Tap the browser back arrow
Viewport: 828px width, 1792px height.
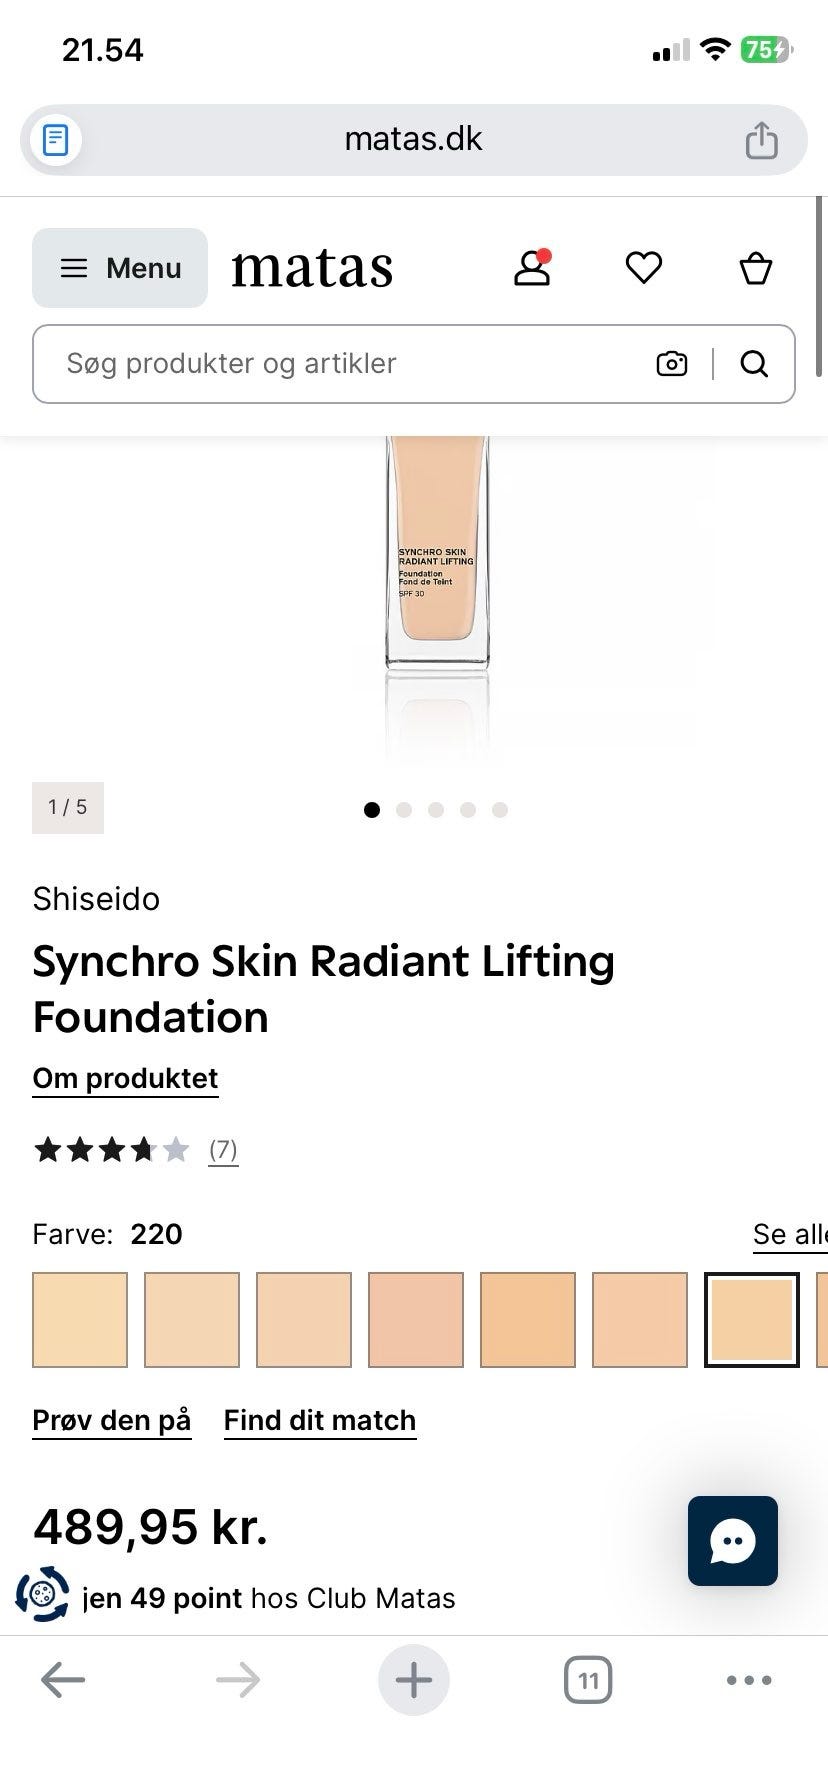point(62,1680)
